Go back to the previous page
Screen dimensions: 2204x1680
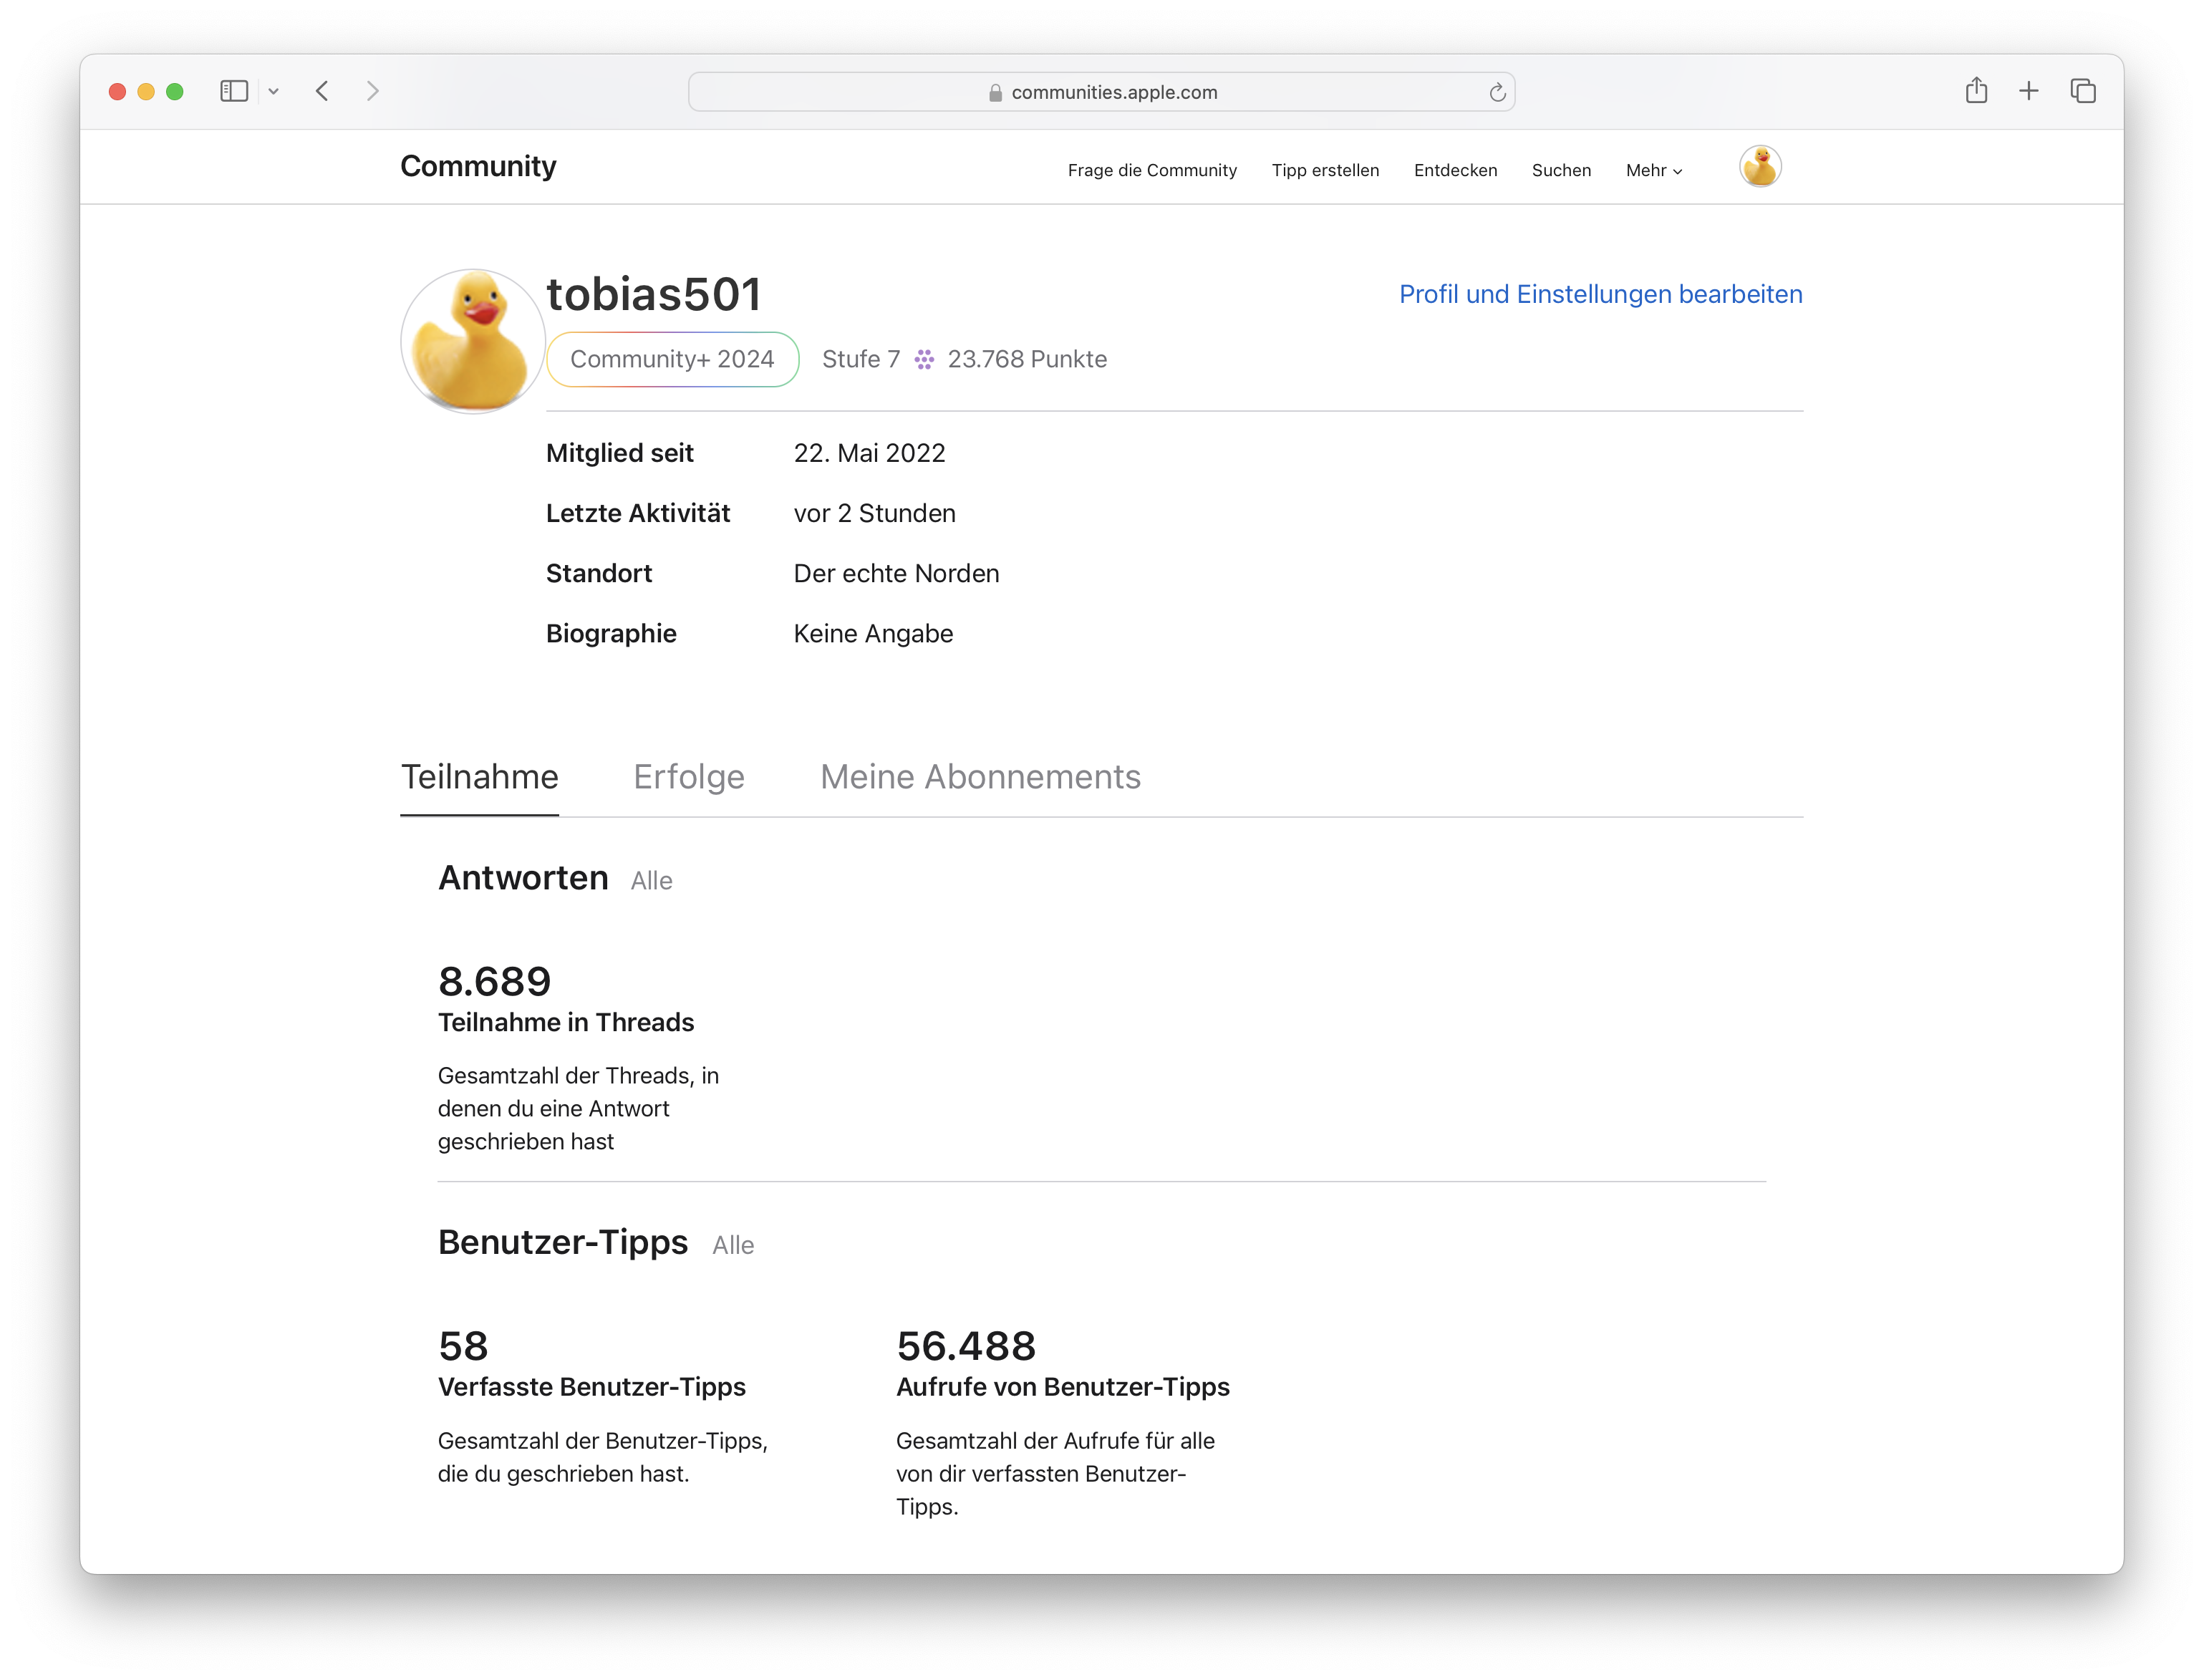[322, 91]
